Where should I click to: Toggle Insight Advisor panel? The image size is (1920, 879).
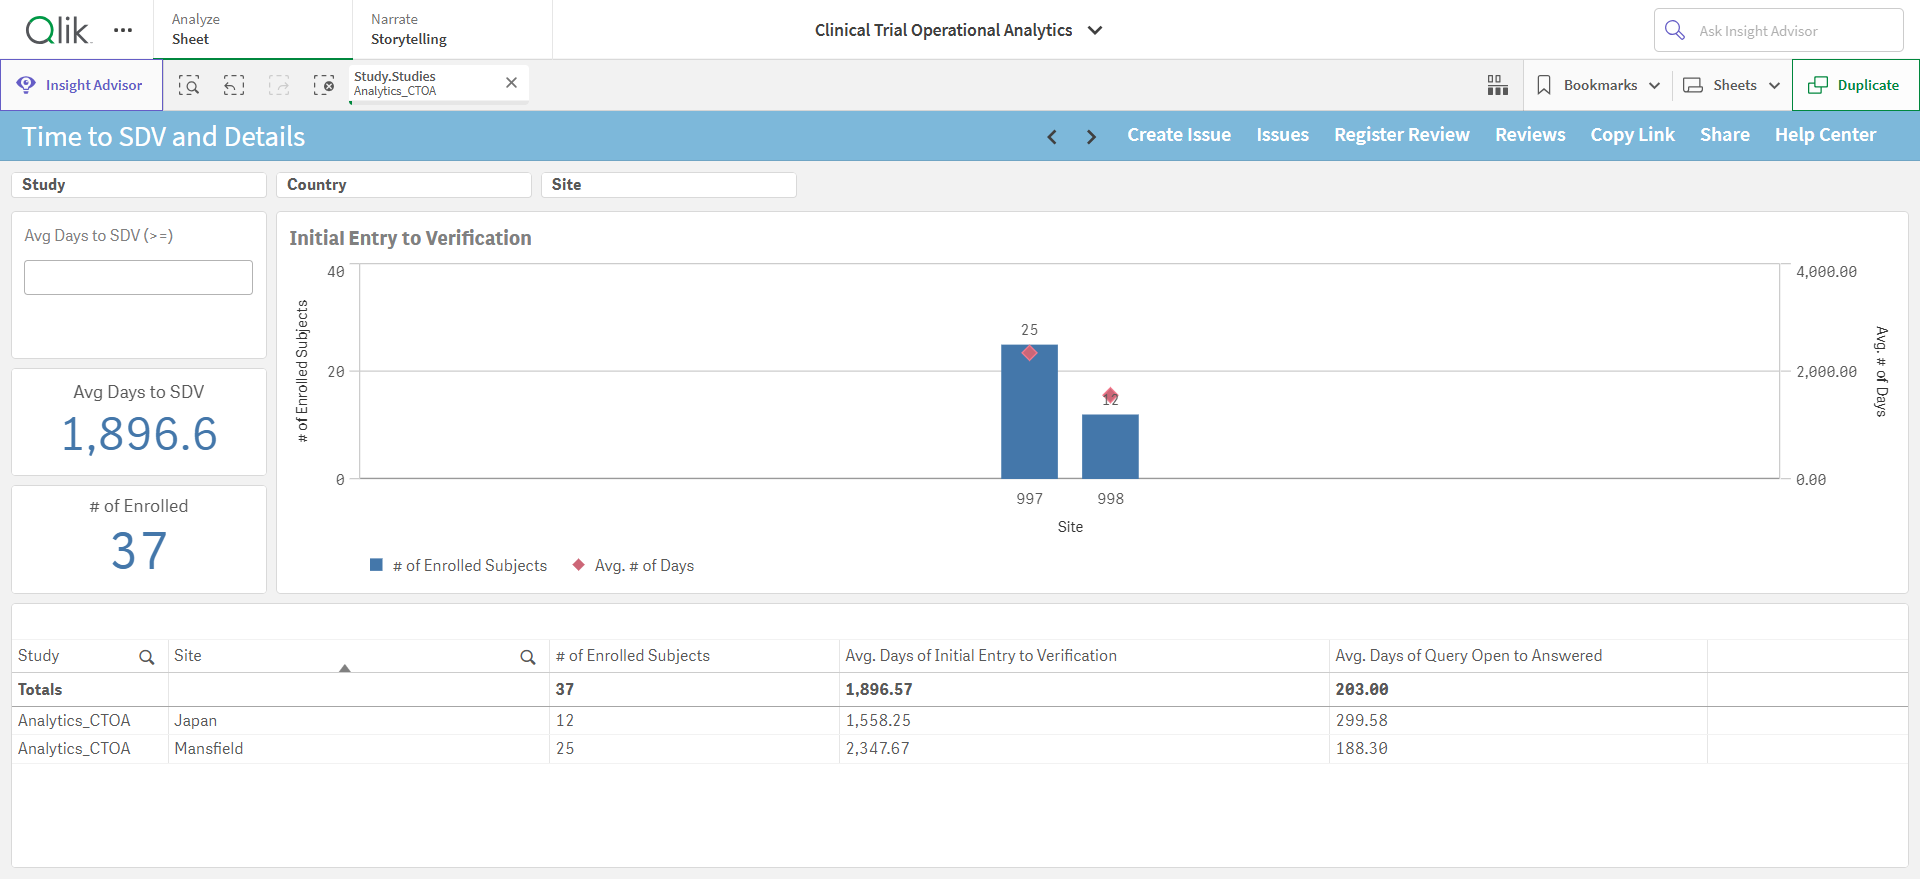tap(81, 85)
